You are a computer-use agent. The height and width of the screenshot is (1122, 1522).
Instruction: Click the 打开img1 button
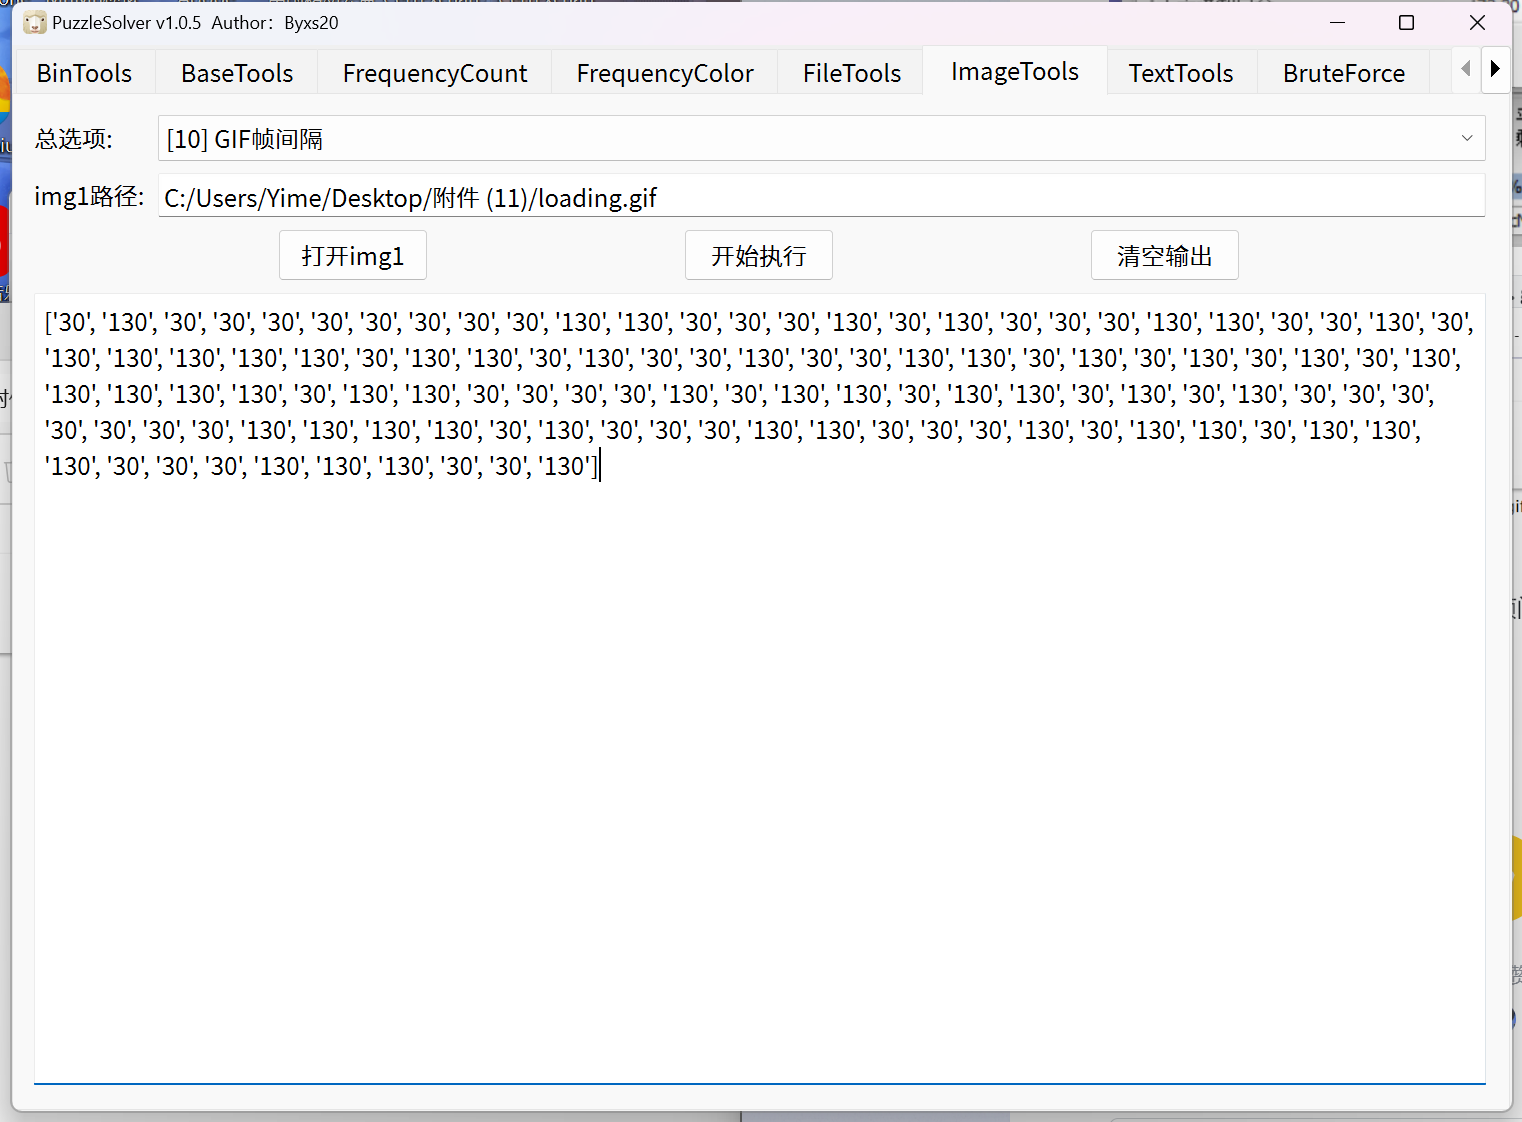coord(353,256)
